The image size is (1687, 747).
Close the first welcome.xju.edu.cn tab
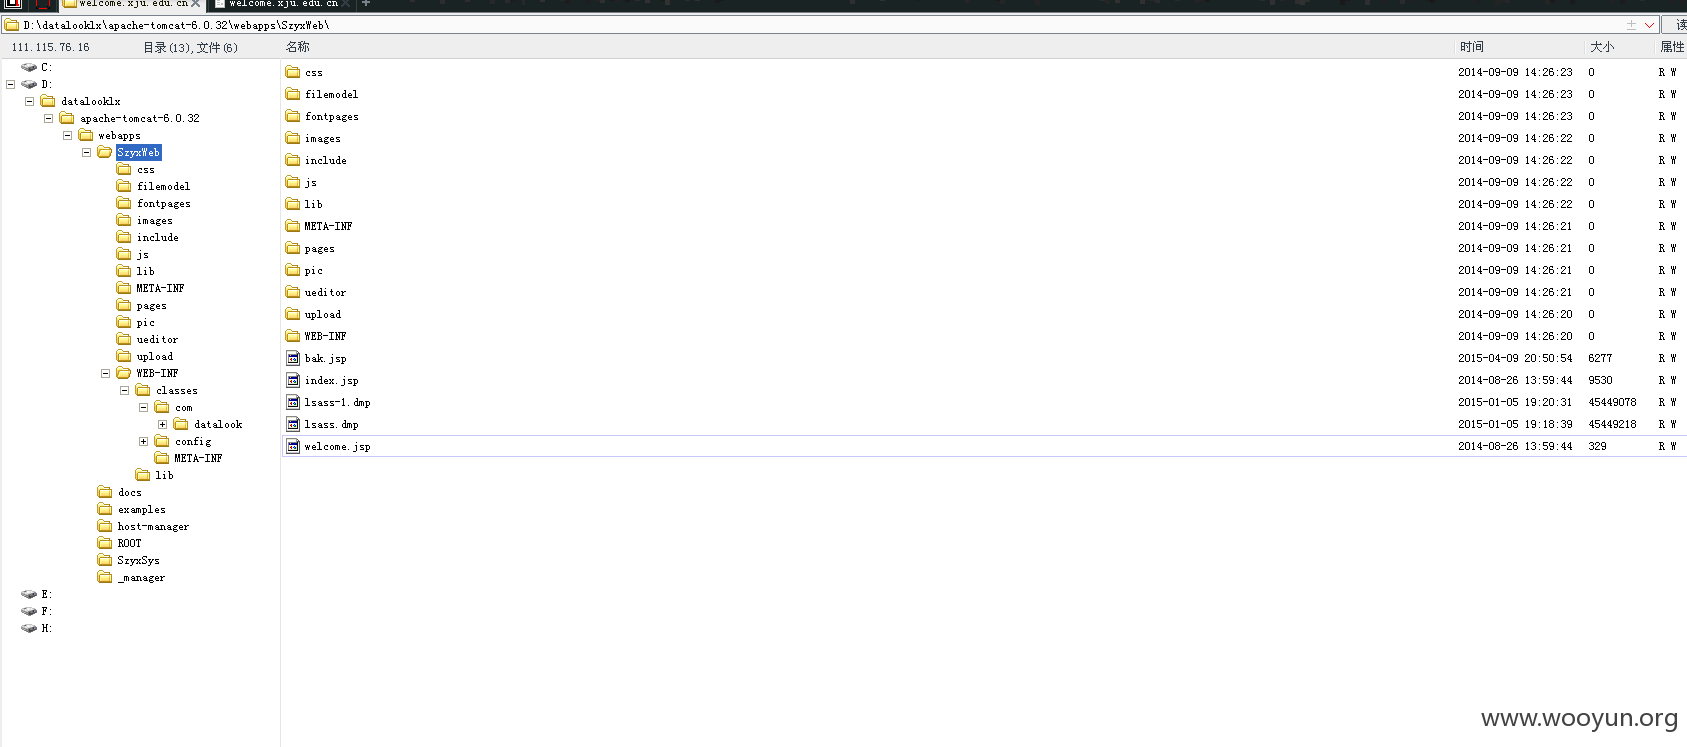coord(196,4)
